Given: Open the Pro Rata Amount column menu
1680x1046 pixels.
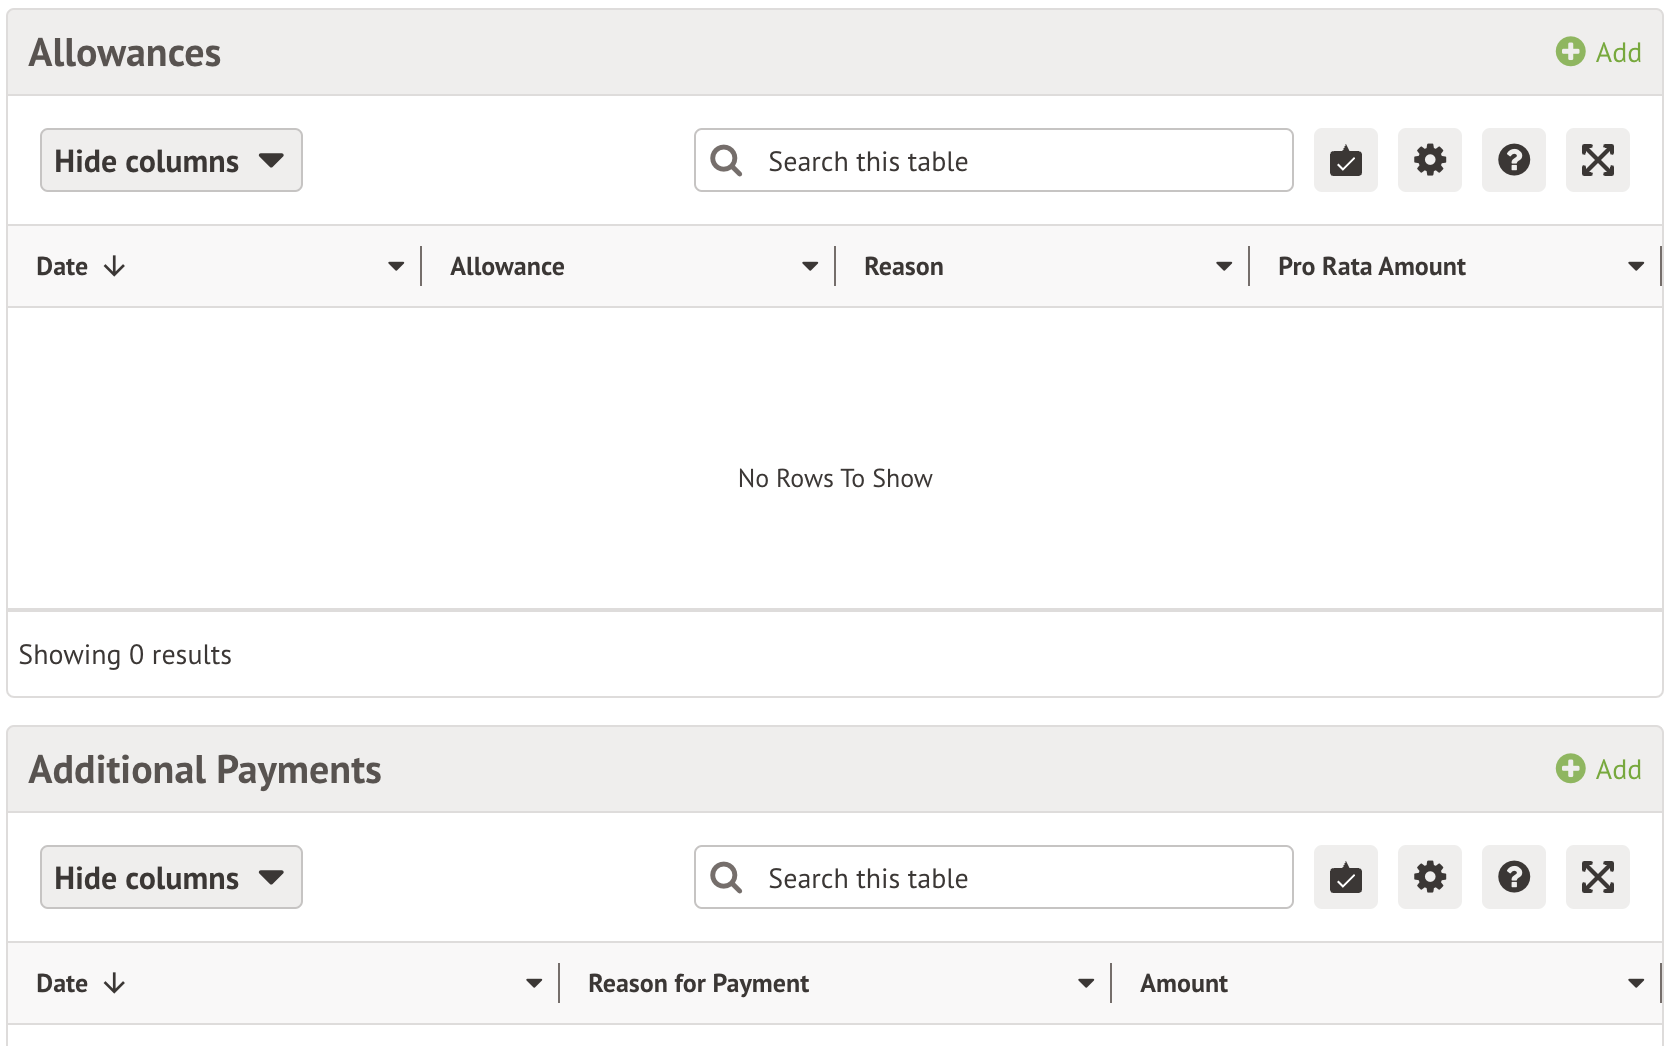Looking at the screenshot, I should pyautogui.click(x=1636, y=266).
